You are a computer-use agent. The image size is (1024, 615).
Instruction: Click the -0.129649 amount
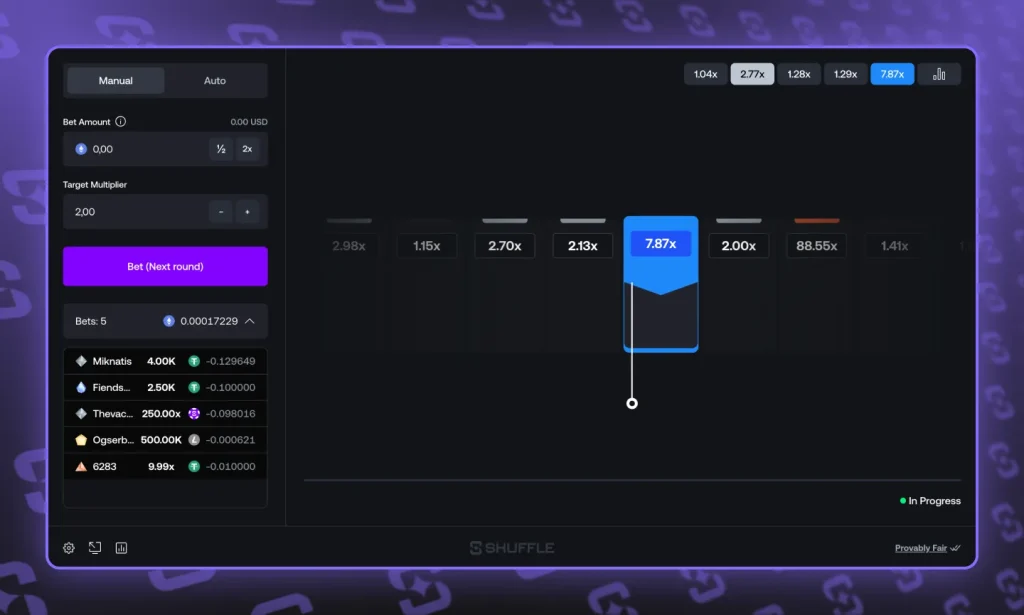[231, 361]
